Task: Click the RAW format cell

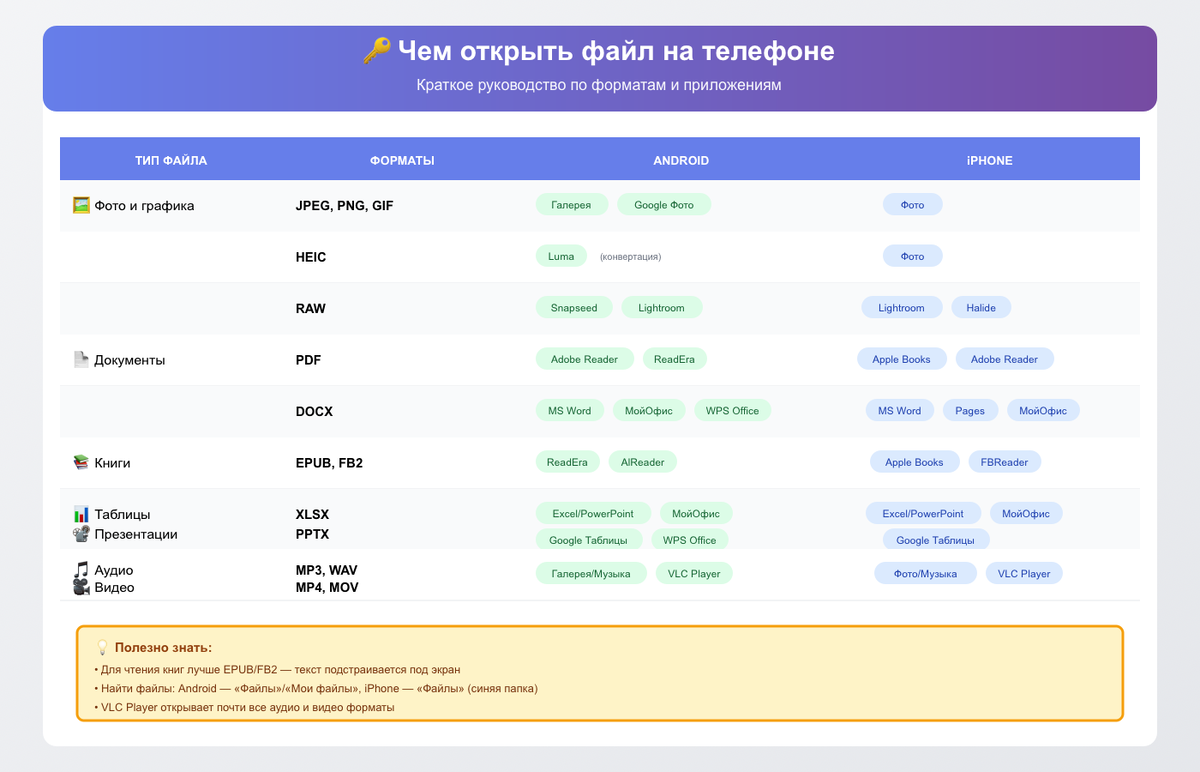Action: [x=311, y=309]
